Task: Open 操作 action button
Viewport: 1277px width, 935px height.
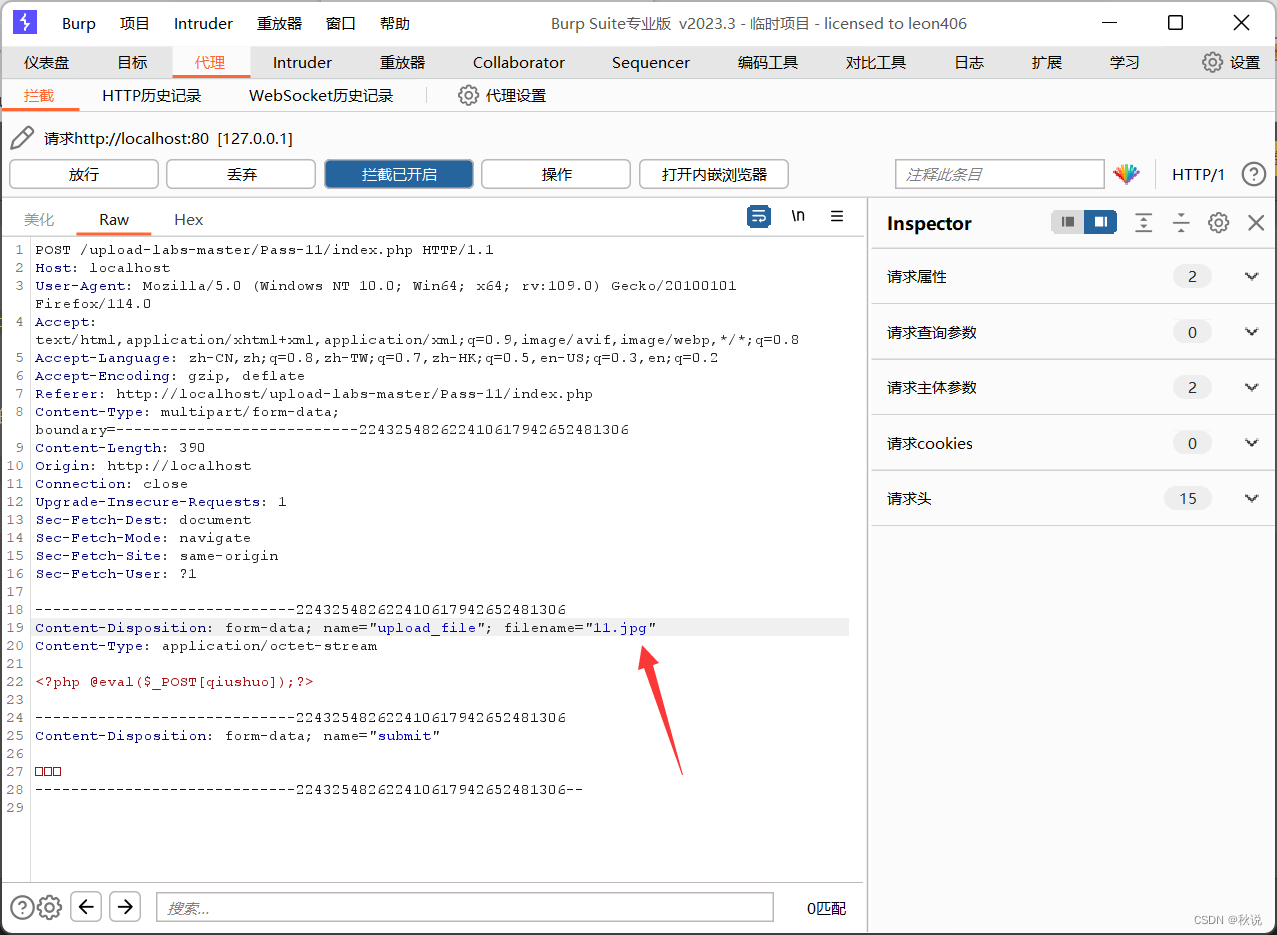Action: (556, 174)
